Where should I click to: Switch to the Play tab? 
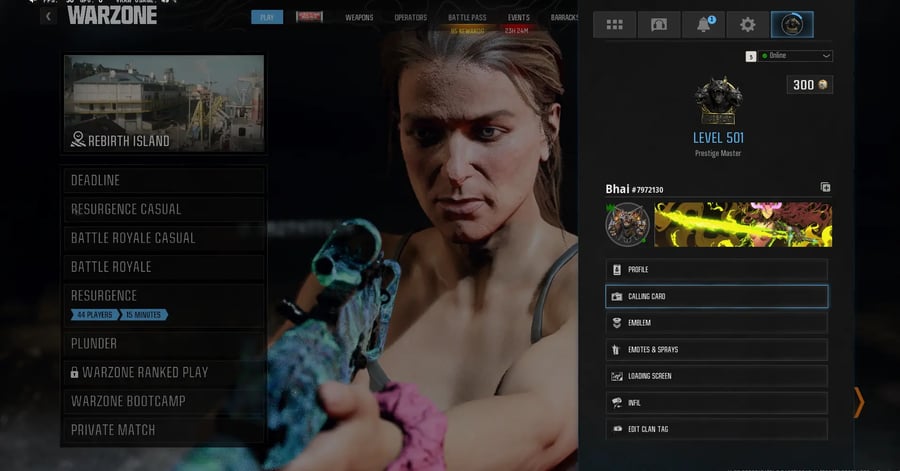click(x=267, y=17)
